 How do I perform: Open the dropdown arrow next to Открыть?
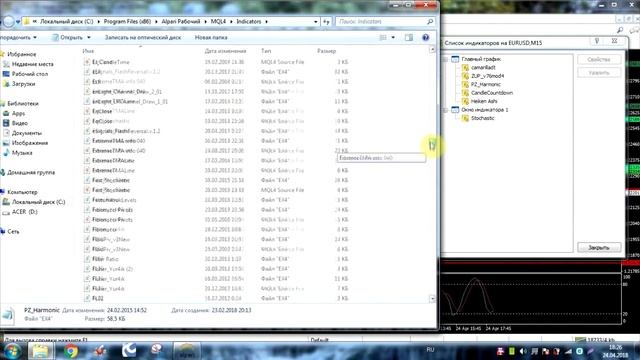pos(89,38)
